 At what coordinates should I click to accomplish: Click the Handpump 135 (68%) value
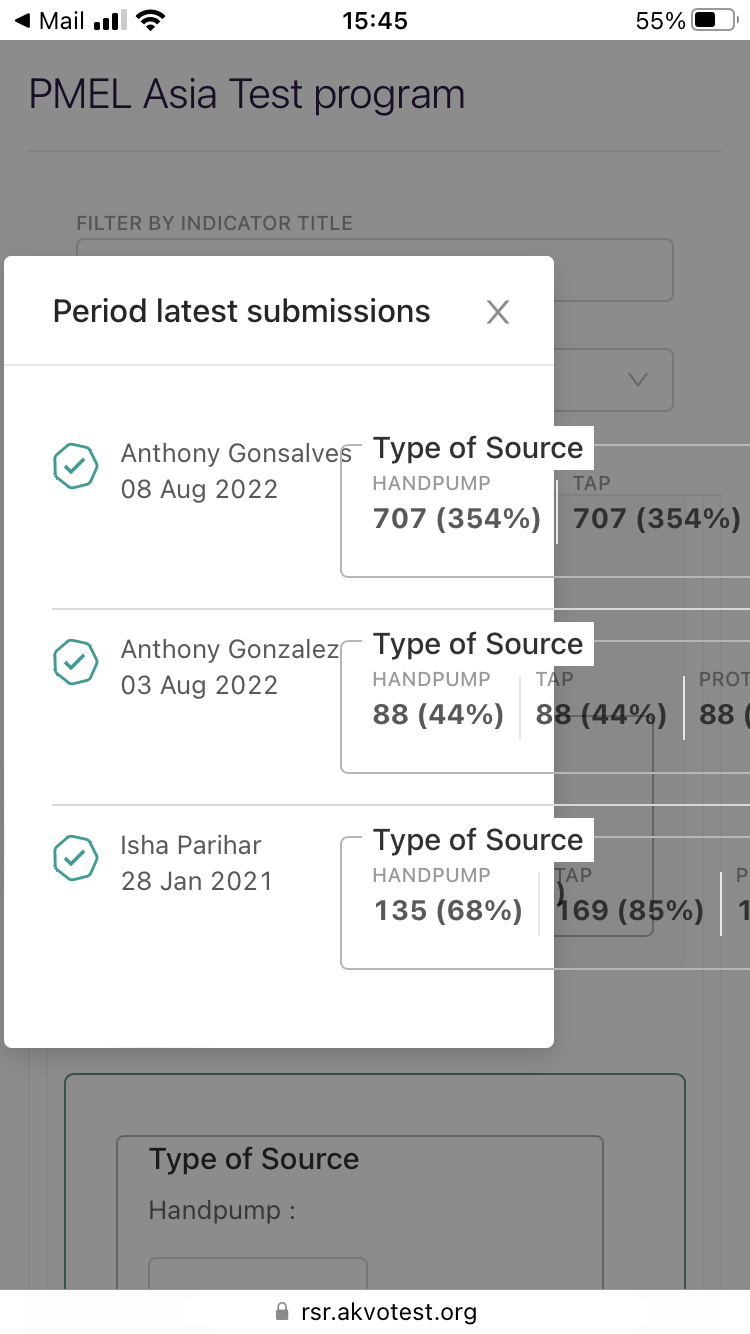448,911
